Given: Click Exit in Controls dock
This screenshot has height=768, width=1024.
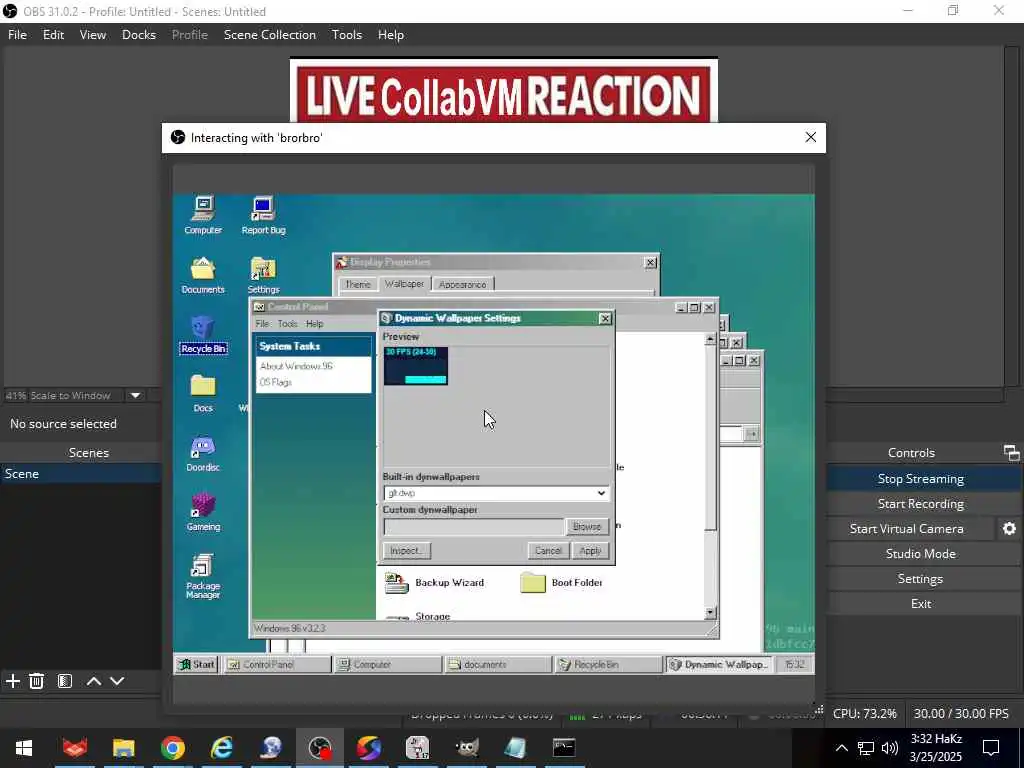Looking at the screenshot, I should [921, 603].
